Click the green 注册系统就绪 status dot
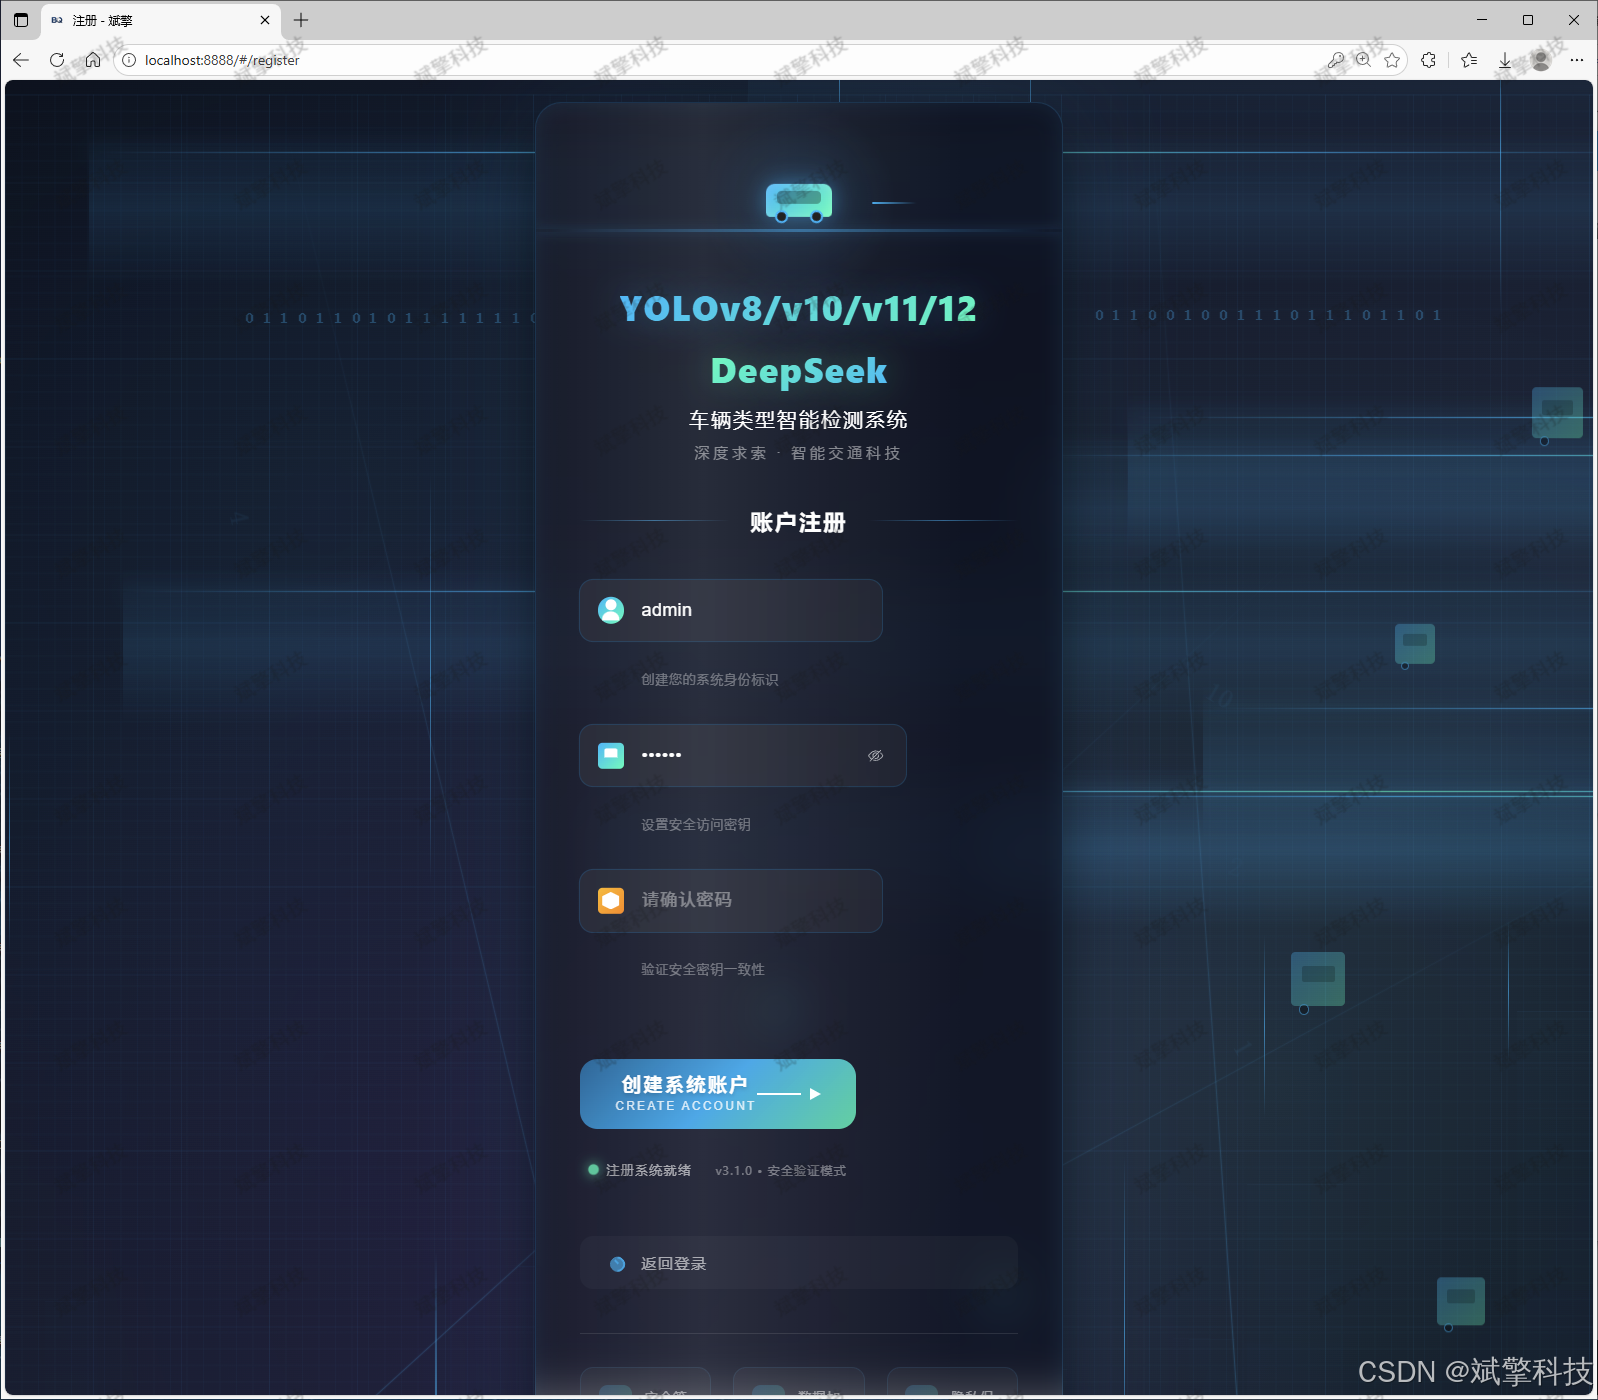1598x1400 pixels. (x=594, y=1169)
